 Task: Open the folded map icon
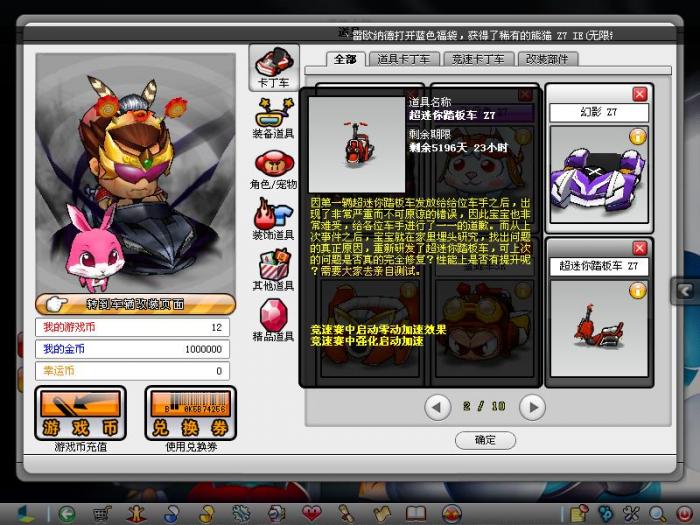tap(381, 514)
